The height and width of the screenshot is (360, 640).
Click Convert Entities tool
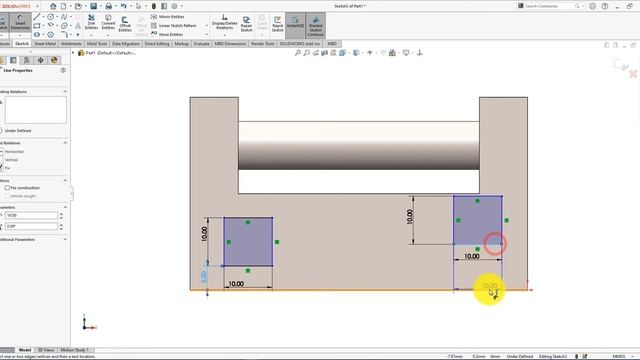click(x=108, y=22)
